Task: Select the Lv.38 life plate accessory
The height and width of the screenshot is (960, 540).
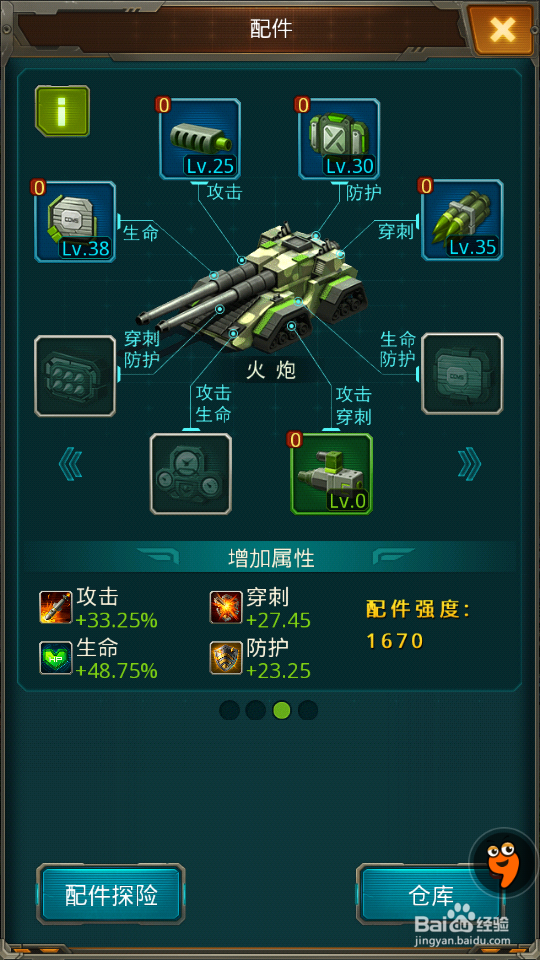Action: tap(75, 221)
